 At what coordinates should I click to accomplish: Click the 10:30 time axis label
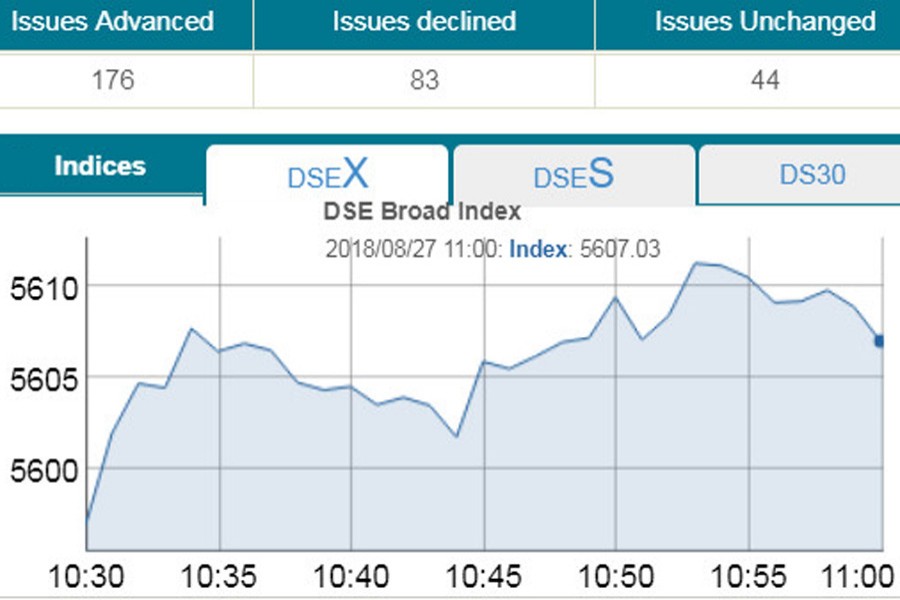86,578
